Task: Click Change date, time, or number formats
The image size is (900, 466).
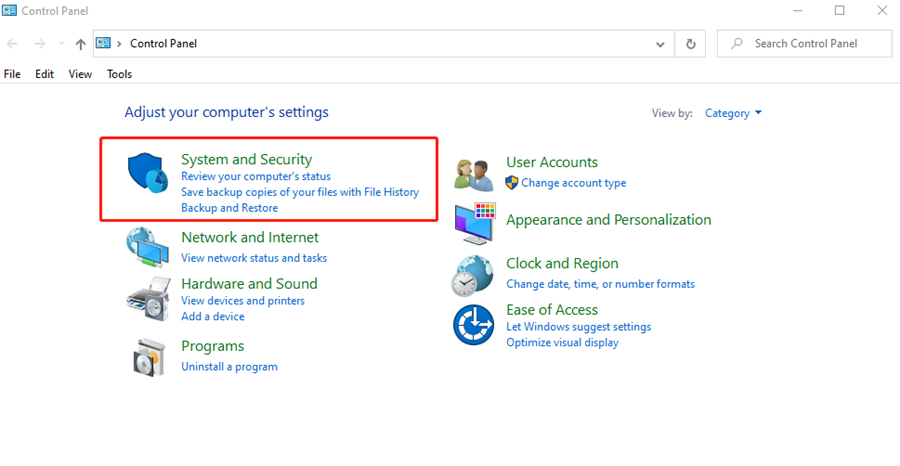Action: pos(600,284)
